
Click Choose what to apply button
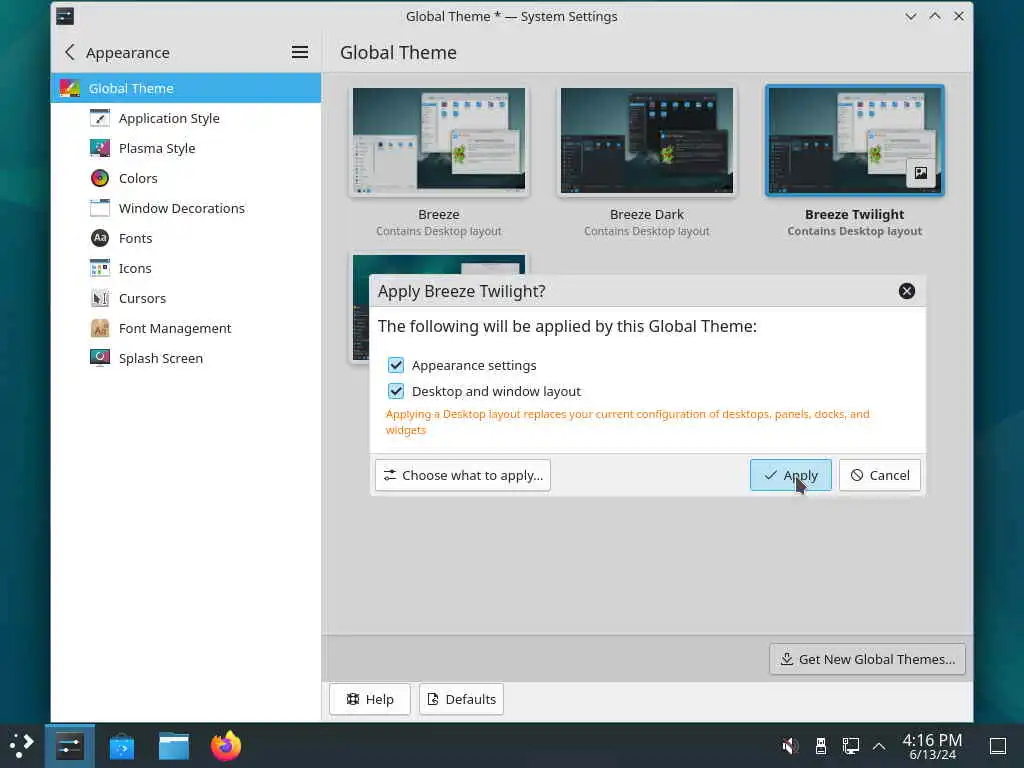coord(463,475)
